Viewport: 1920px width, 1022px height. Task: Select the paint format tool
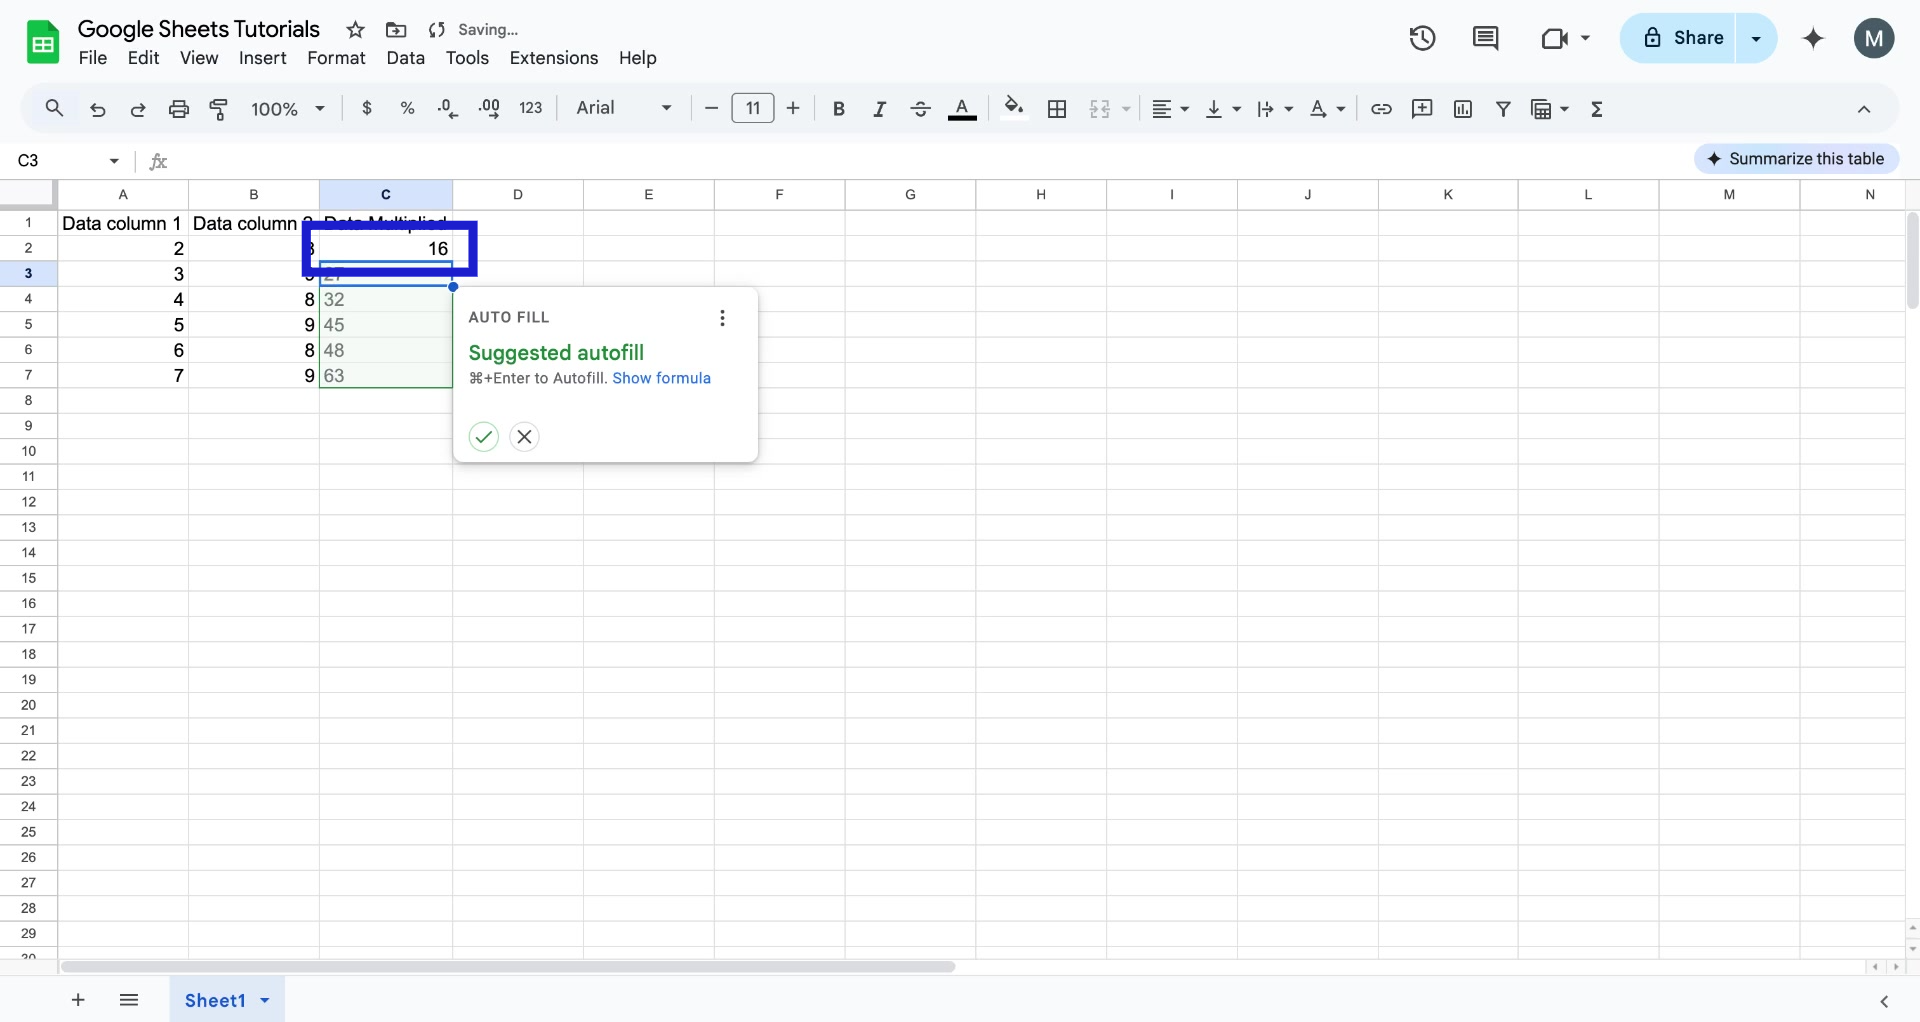point(219,109)
